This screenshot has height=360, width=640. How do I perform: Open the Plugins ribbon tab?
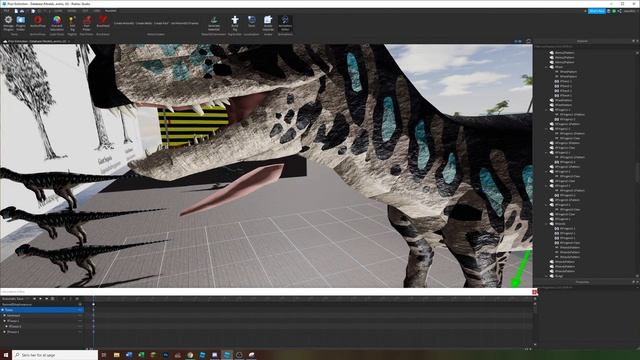pos(110,11)
